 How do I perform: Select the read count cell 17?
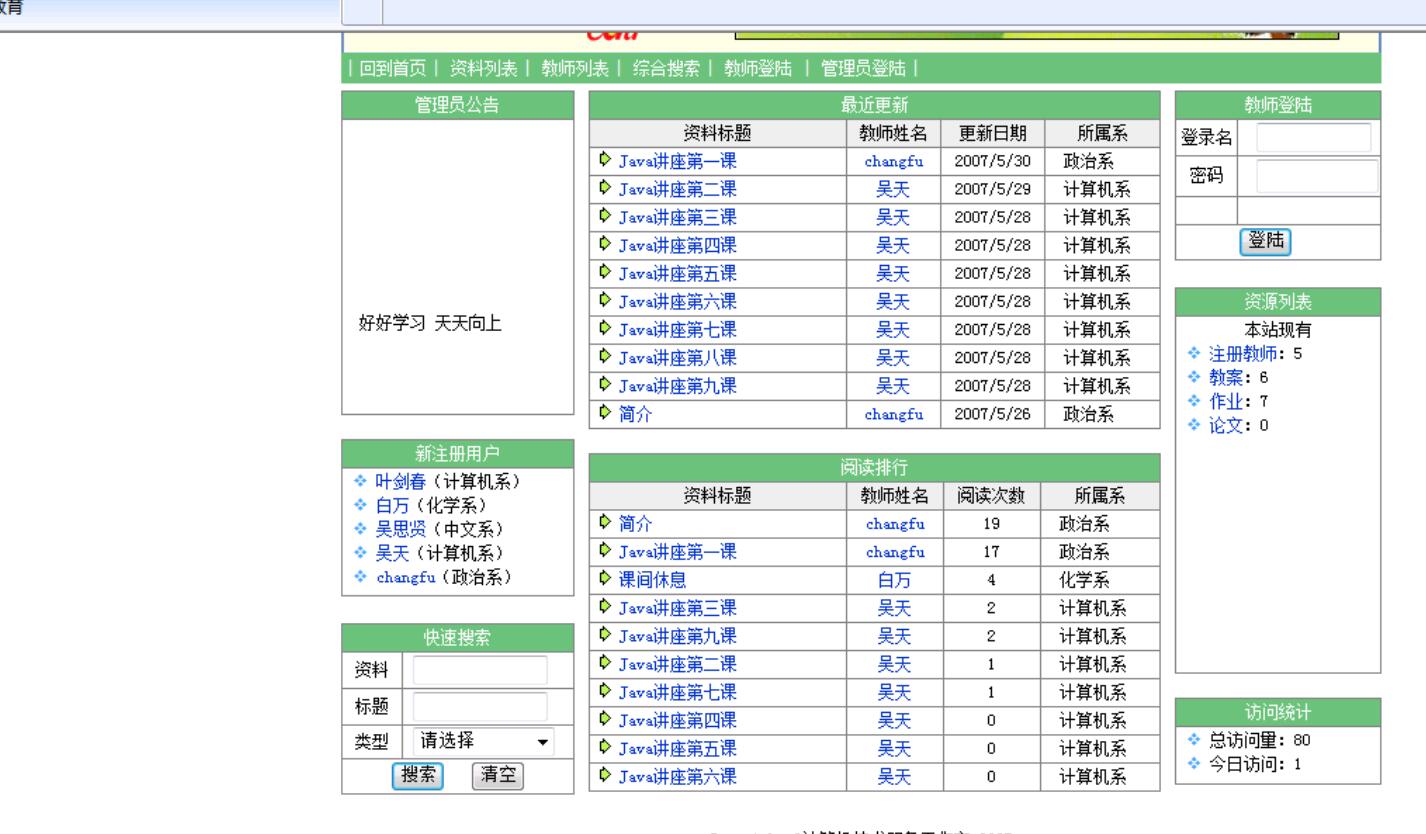pos(990,550)
